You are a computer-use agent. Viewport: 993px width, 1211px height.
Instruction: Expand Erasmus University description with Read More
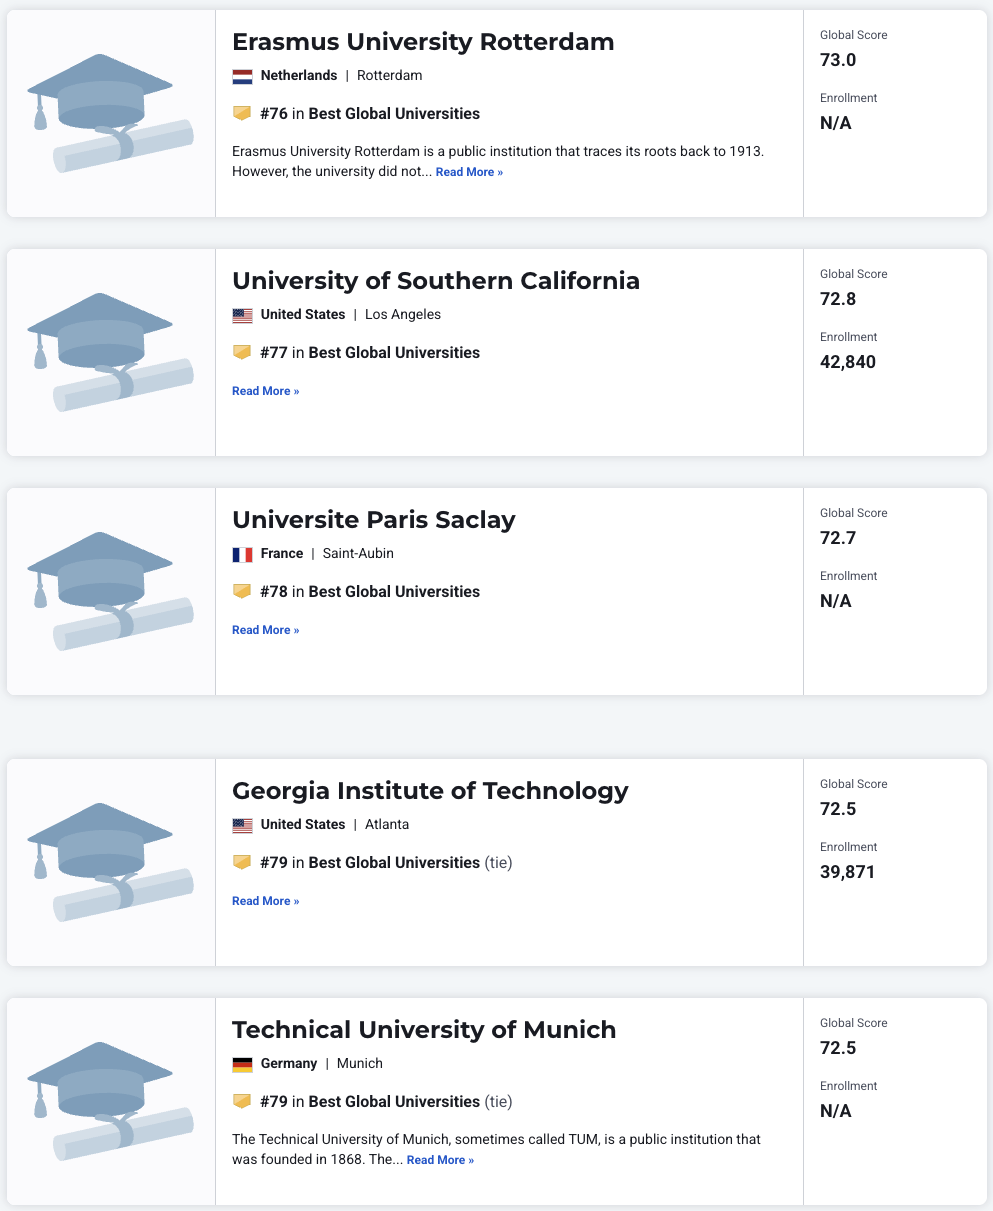point(469,173)
